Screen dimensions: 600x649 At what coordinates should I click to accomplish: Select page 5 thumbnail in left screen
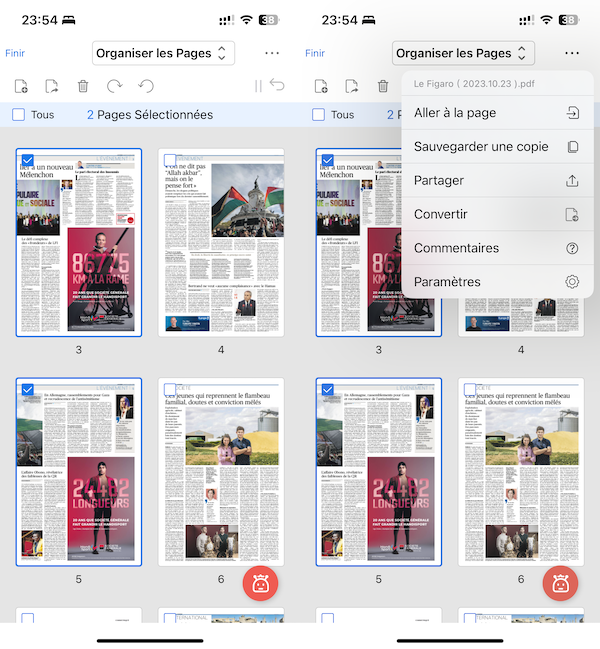point(79,472)
